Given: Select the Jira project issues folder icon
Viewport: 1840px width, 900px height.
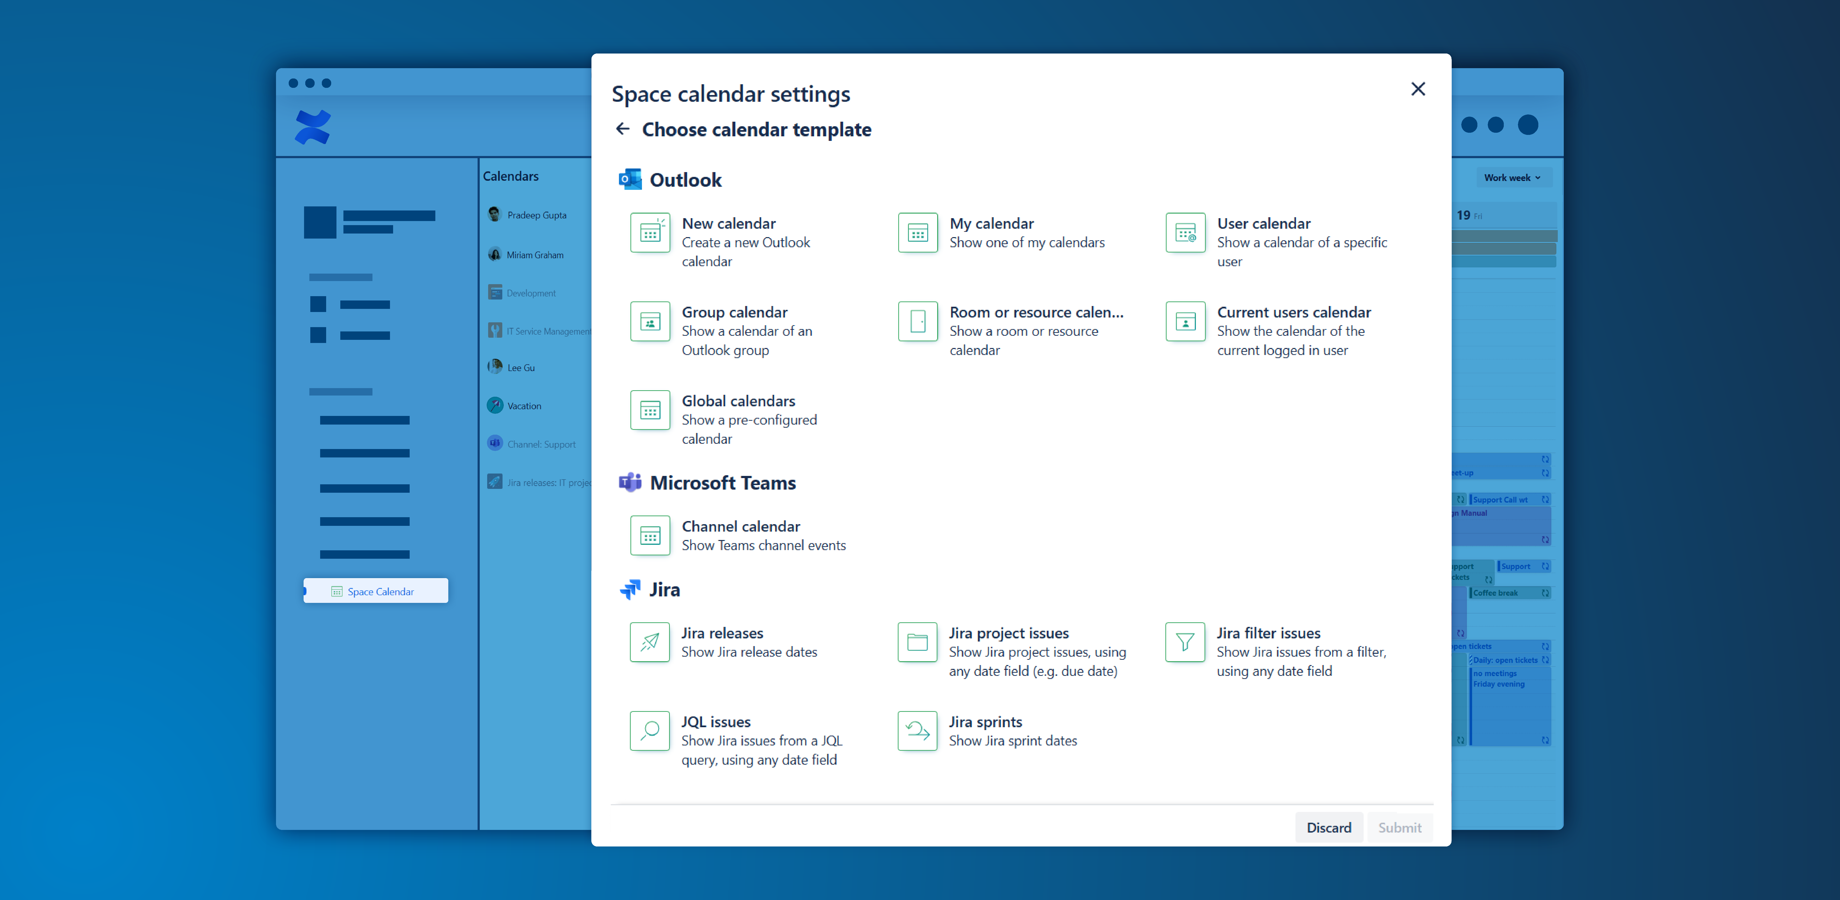Looking at the screenshot, I should (917, 642).
